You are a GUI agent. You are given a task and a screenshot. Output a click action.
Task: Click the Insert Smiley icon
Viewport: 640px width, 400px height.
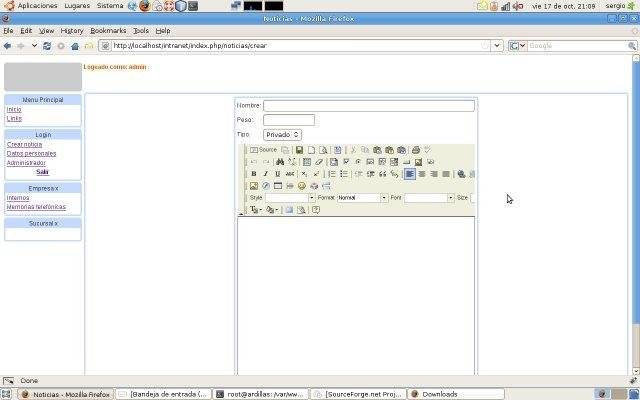click(x=302, y=186)
